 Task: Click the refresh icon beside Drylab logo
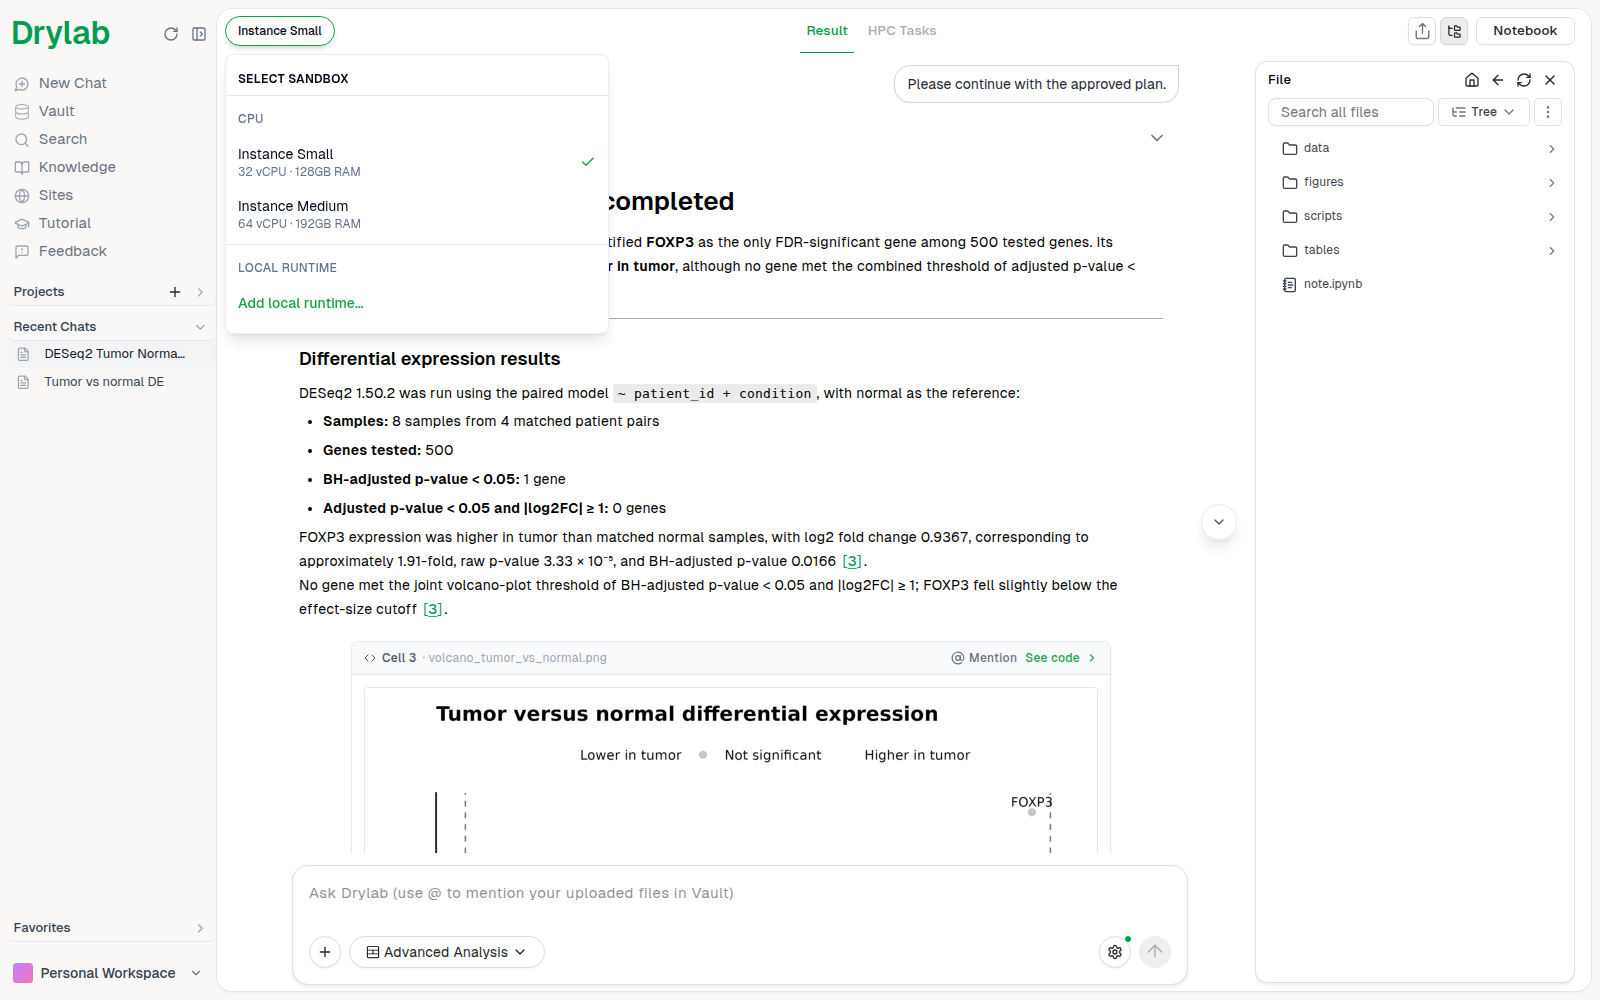pyautogui.click(x=171, y=34)
